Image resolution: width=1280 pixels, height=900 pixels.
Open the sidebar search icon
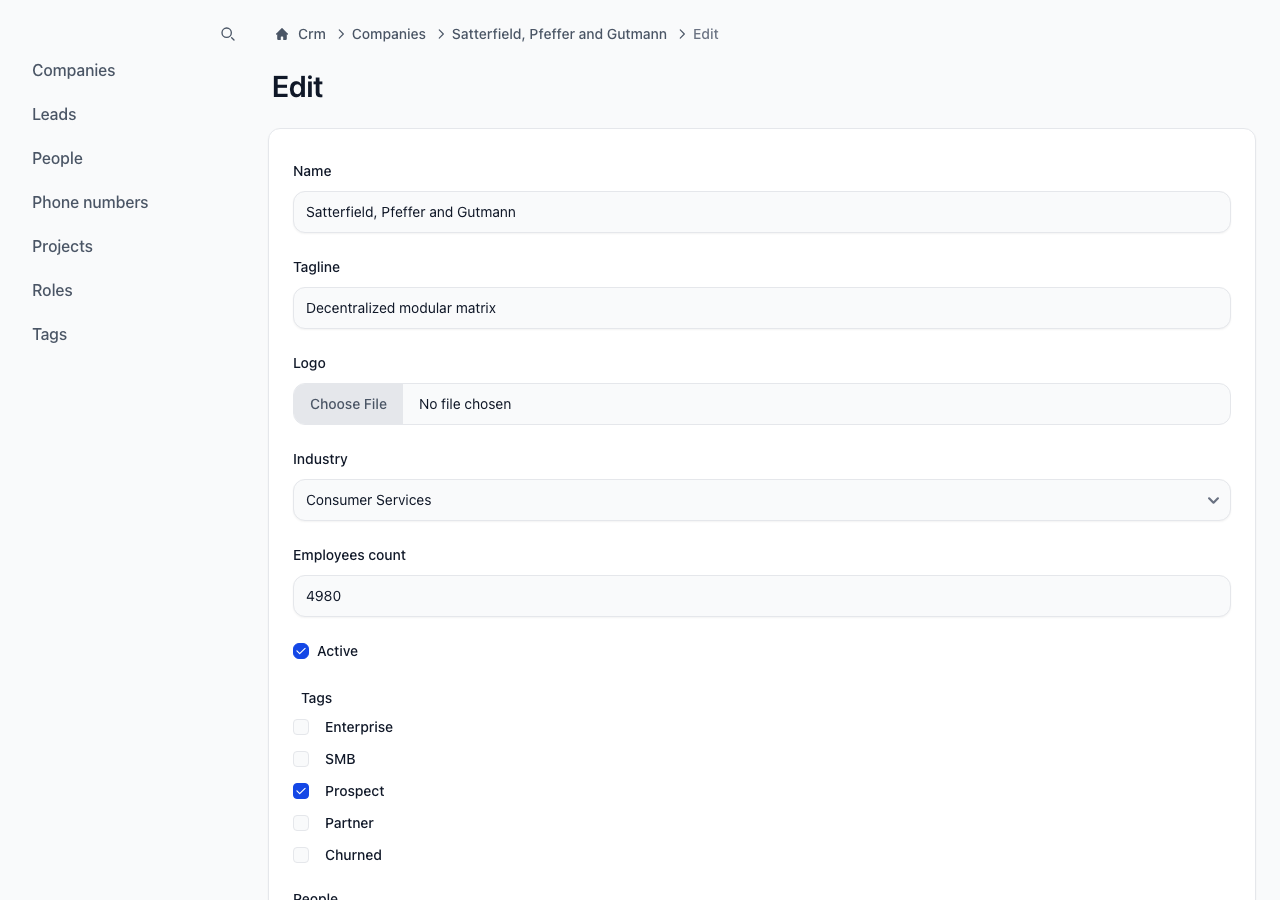(x=228, y=34)
